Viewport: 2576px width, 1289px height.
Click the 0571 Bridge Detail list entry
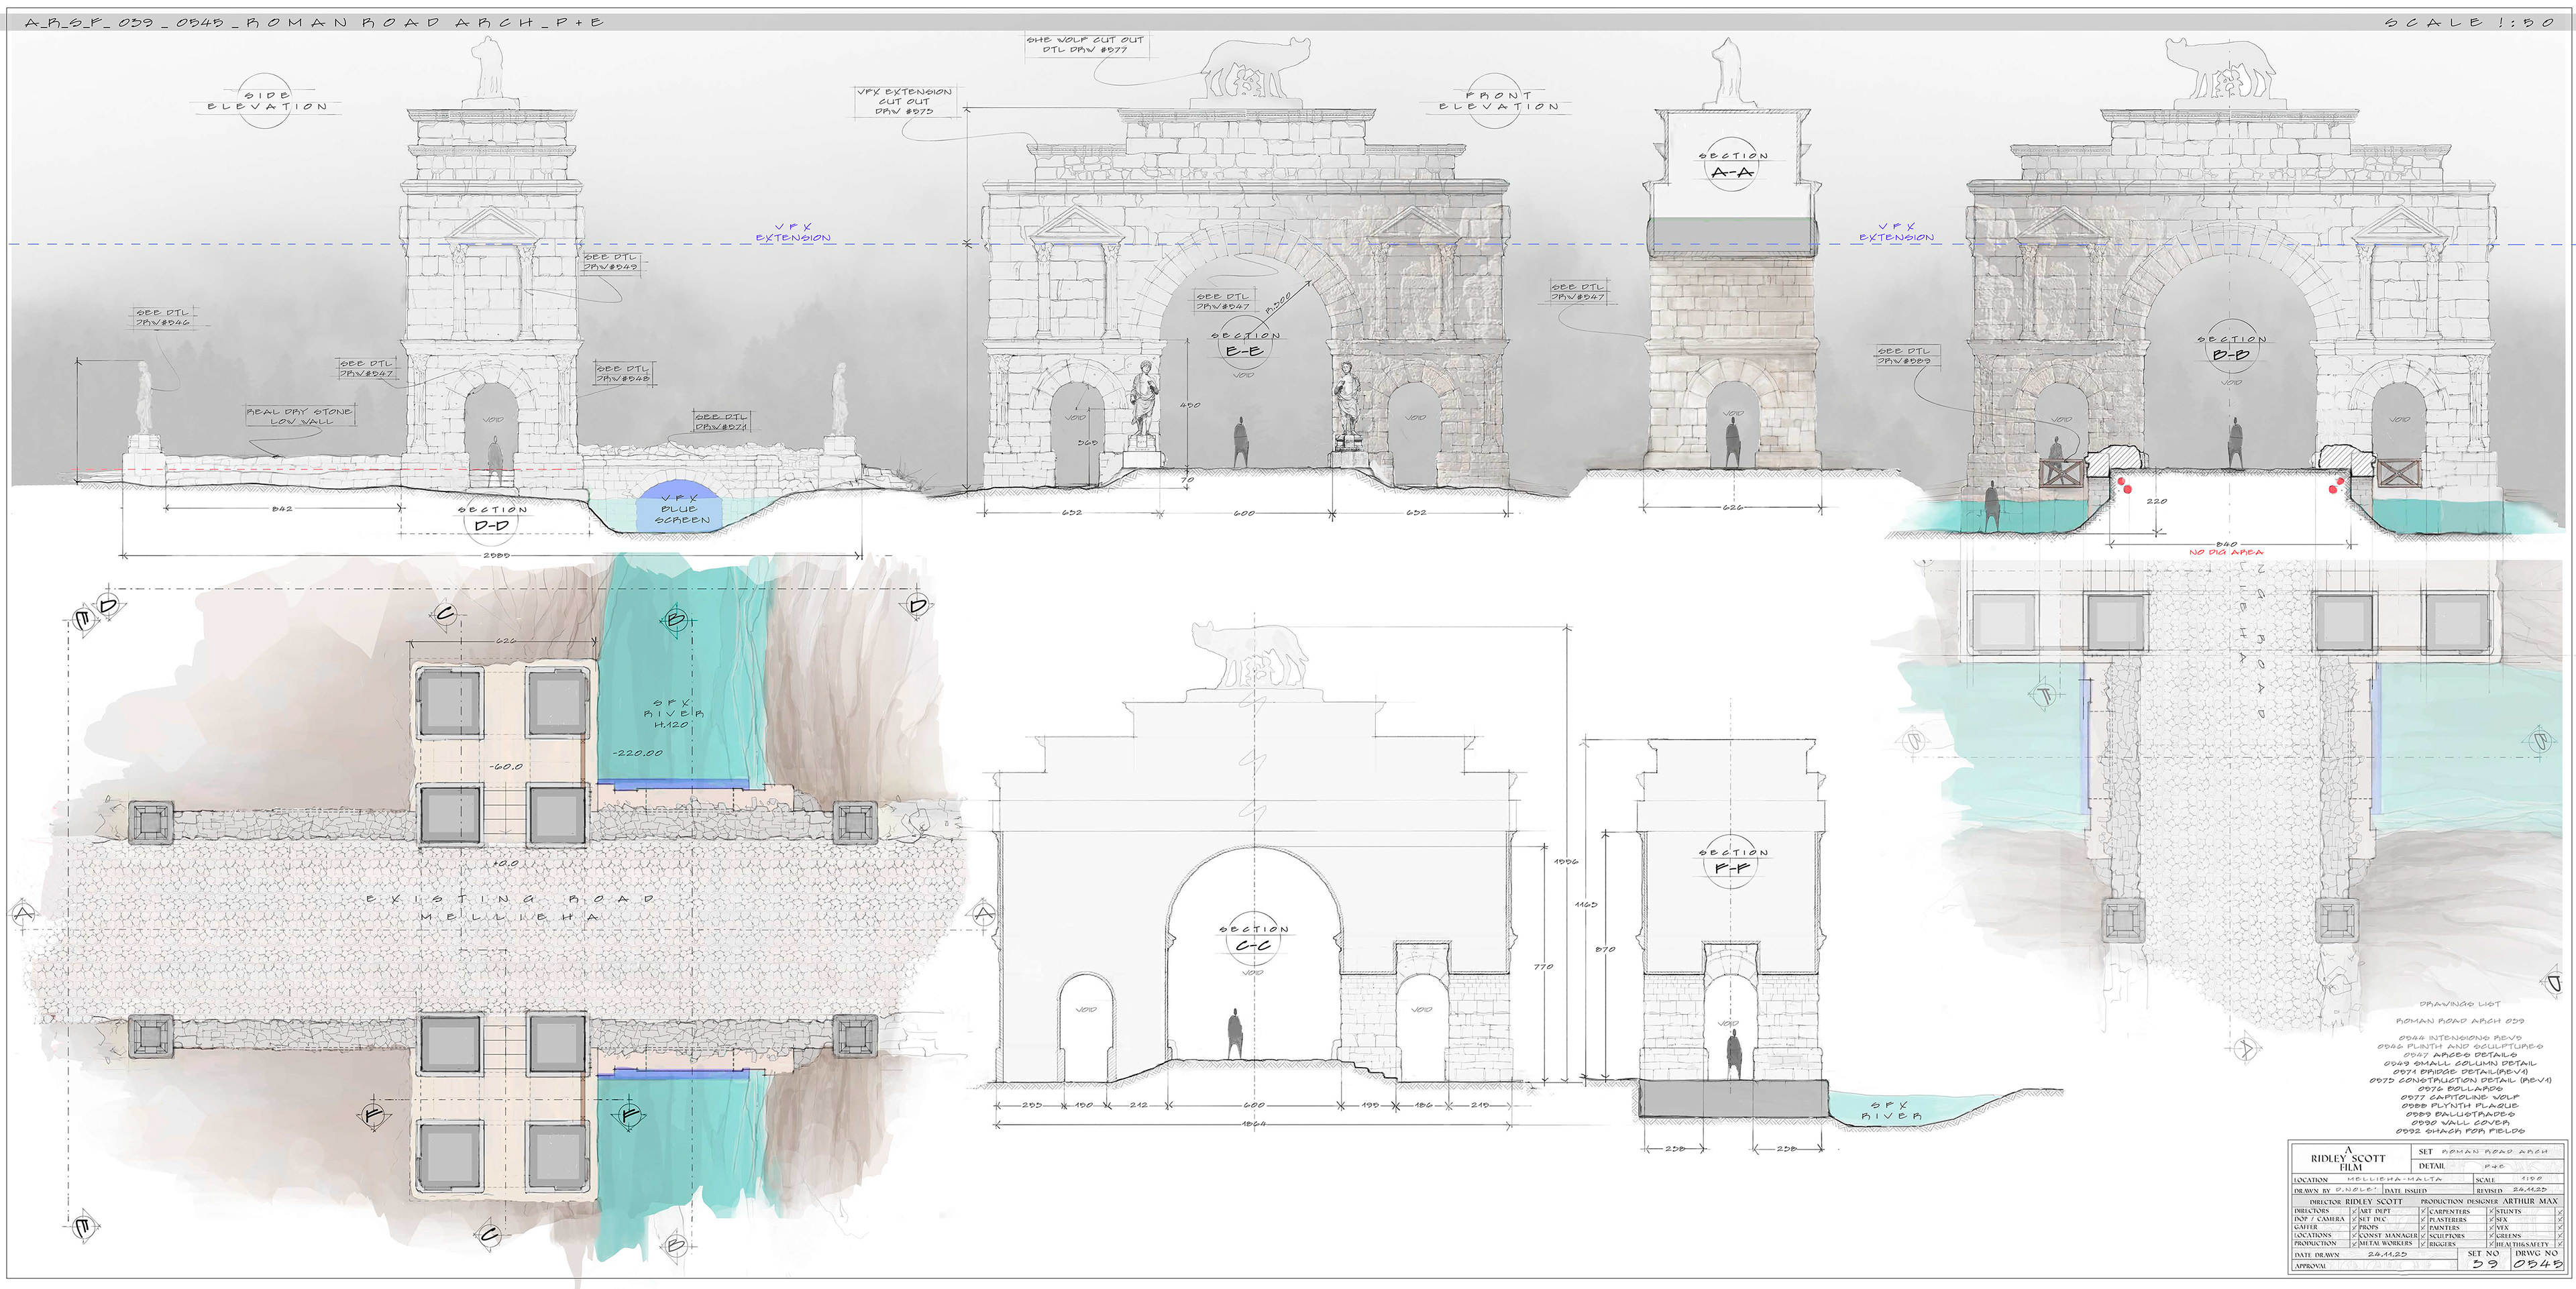(x=2460, y=1071)
